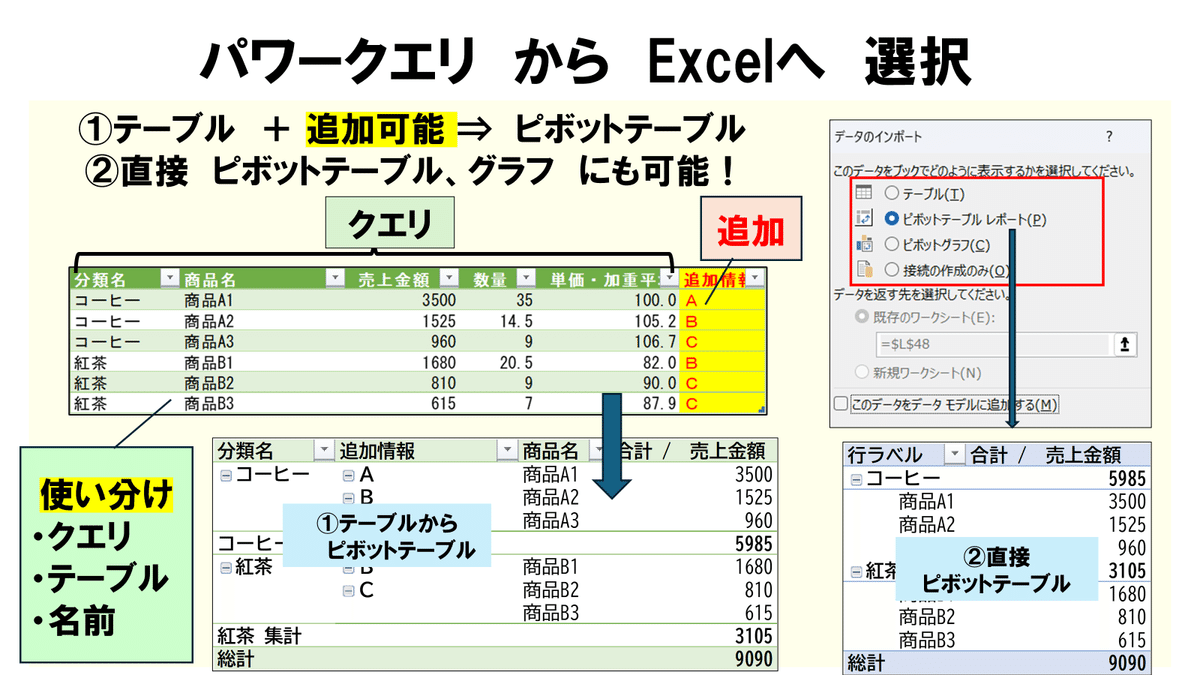Click the =$L$48 cell reference field
The image size is (1200, 675).
[991, 344]
